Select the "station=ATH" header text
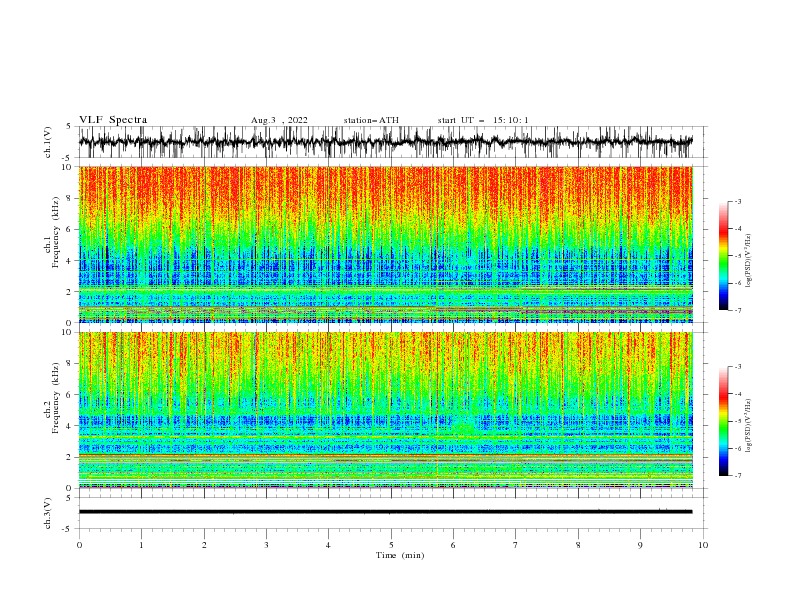 (x=371, y=120)
